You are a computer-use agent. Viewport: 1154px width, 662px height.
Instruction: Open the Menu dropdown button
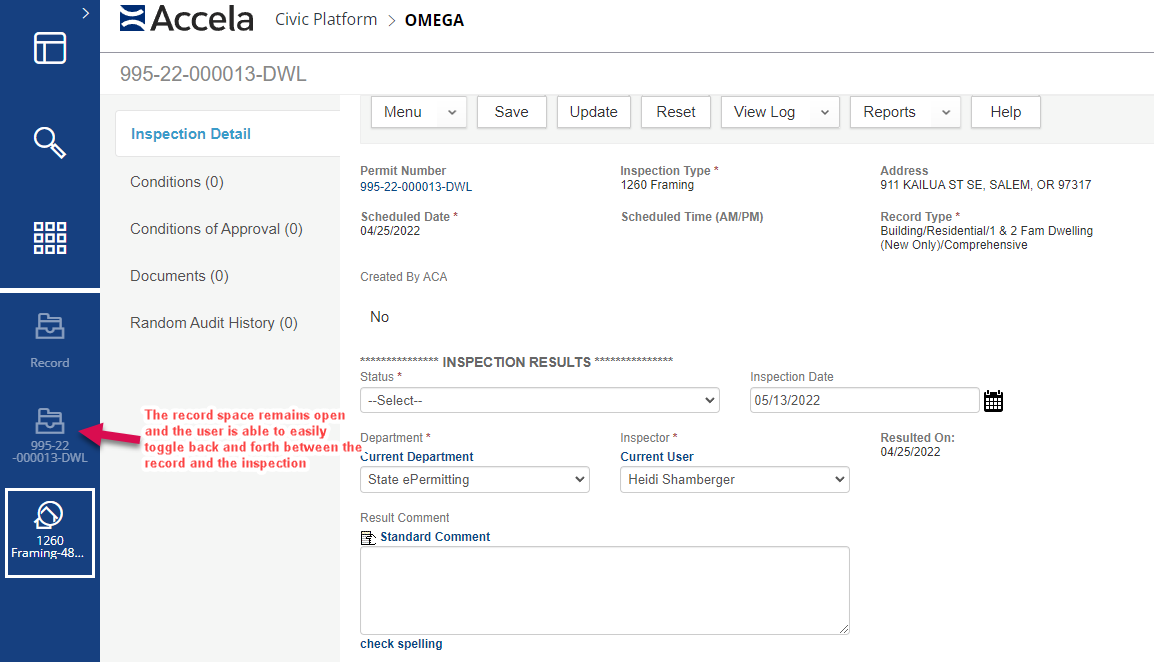pos(418,112)
